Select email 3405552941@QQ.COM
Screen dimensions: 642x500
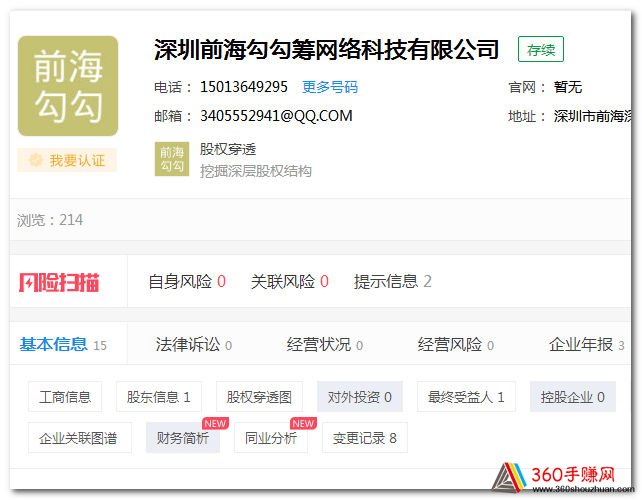(276, 116)
